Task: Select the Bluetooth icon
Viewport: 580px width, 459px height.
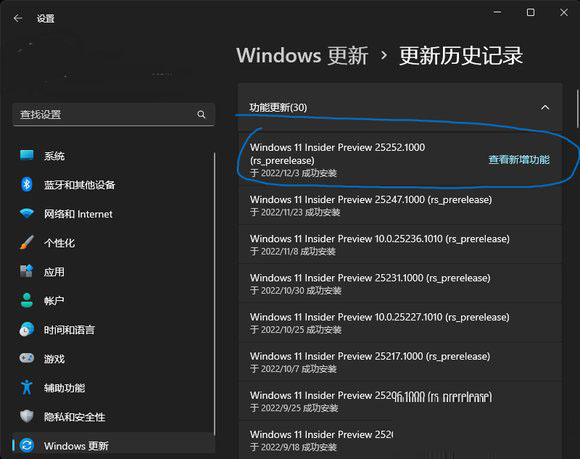Action: 27,184
